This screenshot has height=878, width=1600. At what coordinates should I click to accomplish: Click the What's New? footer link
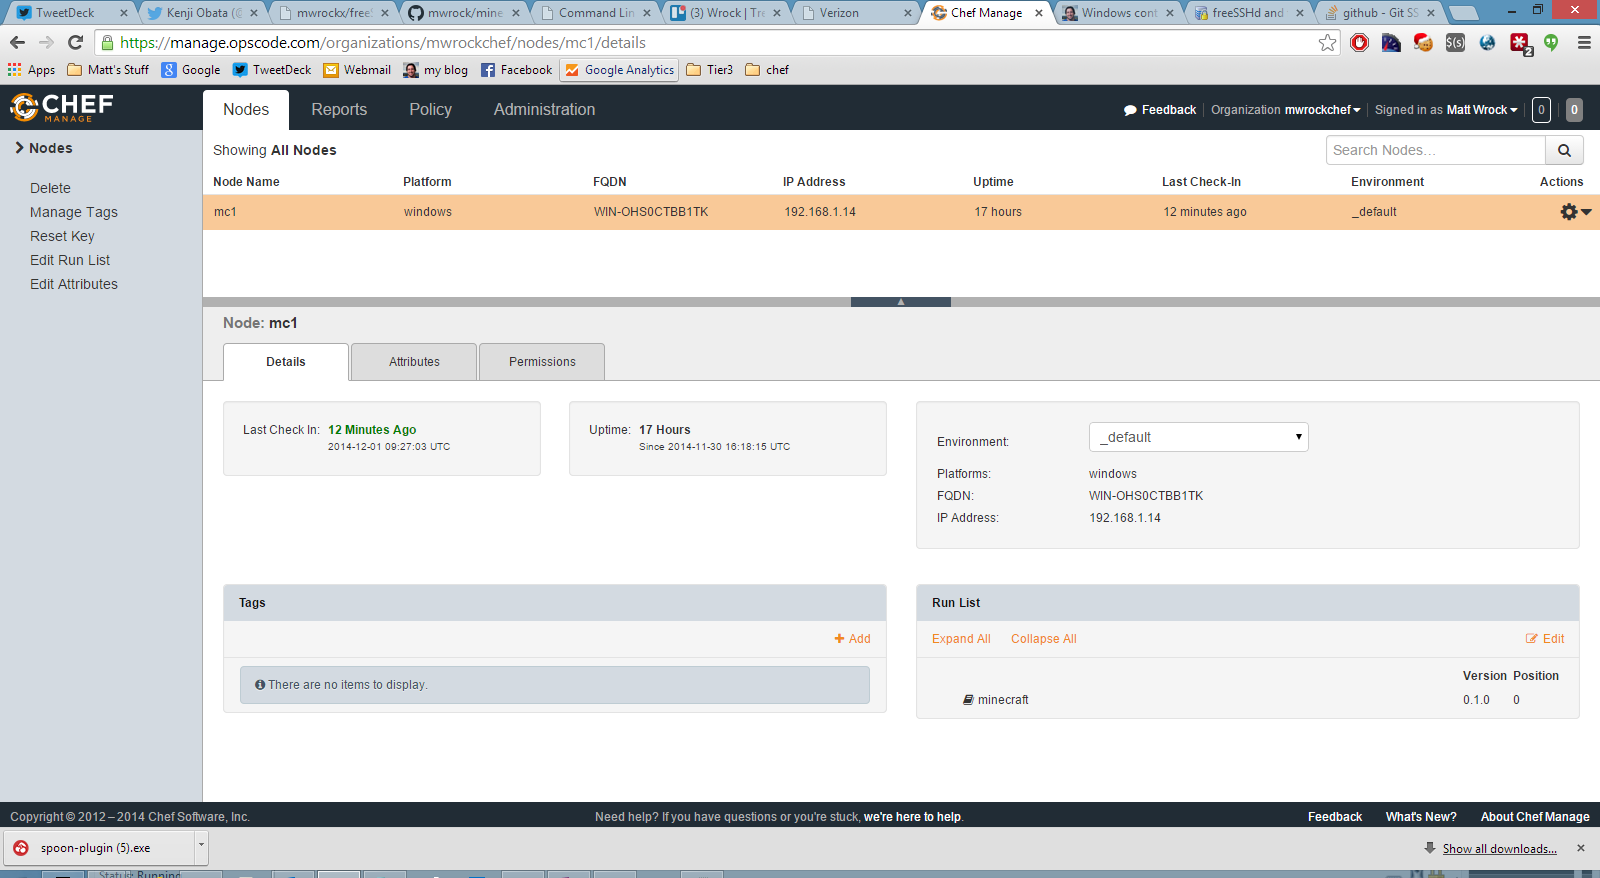[1421, 817]
